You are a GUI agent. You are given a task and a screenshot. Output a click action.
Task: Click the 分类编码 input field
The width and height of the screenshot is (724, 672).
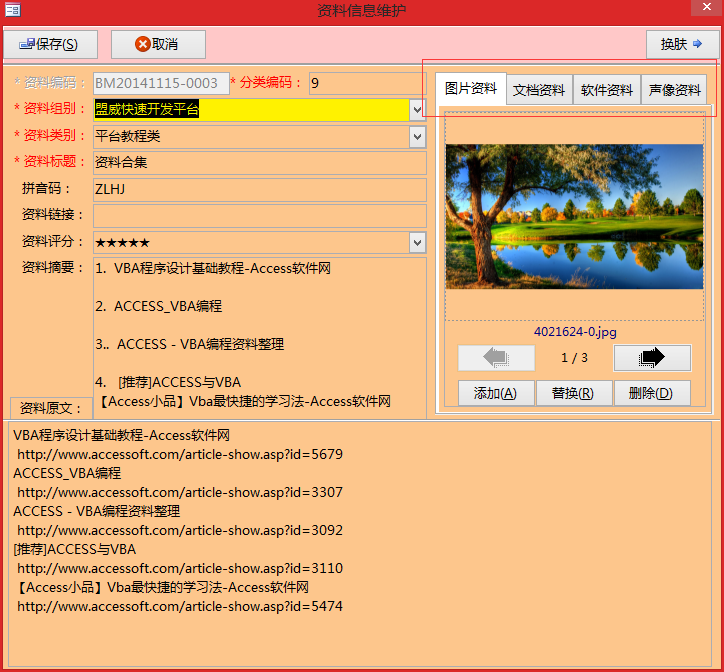[x=368, y=83]
